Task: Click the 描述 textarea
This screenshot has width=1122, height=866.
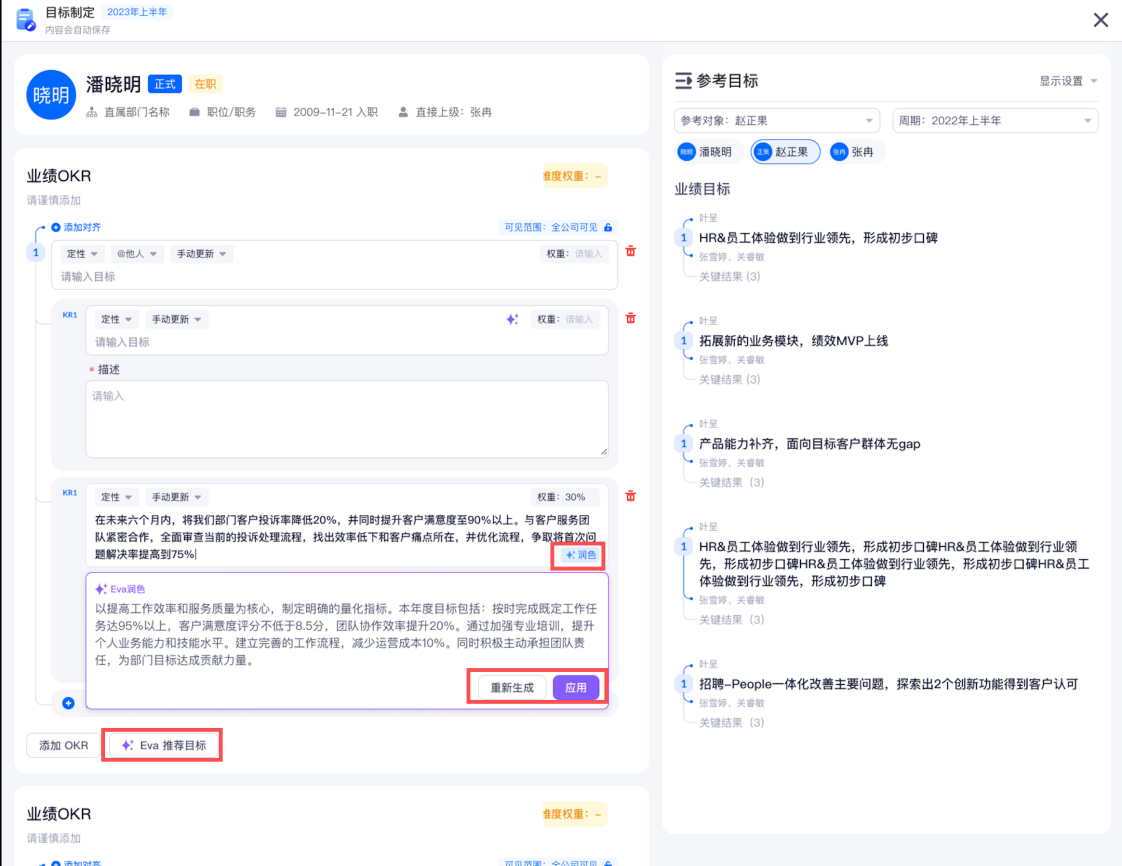Action: [347, 419]
